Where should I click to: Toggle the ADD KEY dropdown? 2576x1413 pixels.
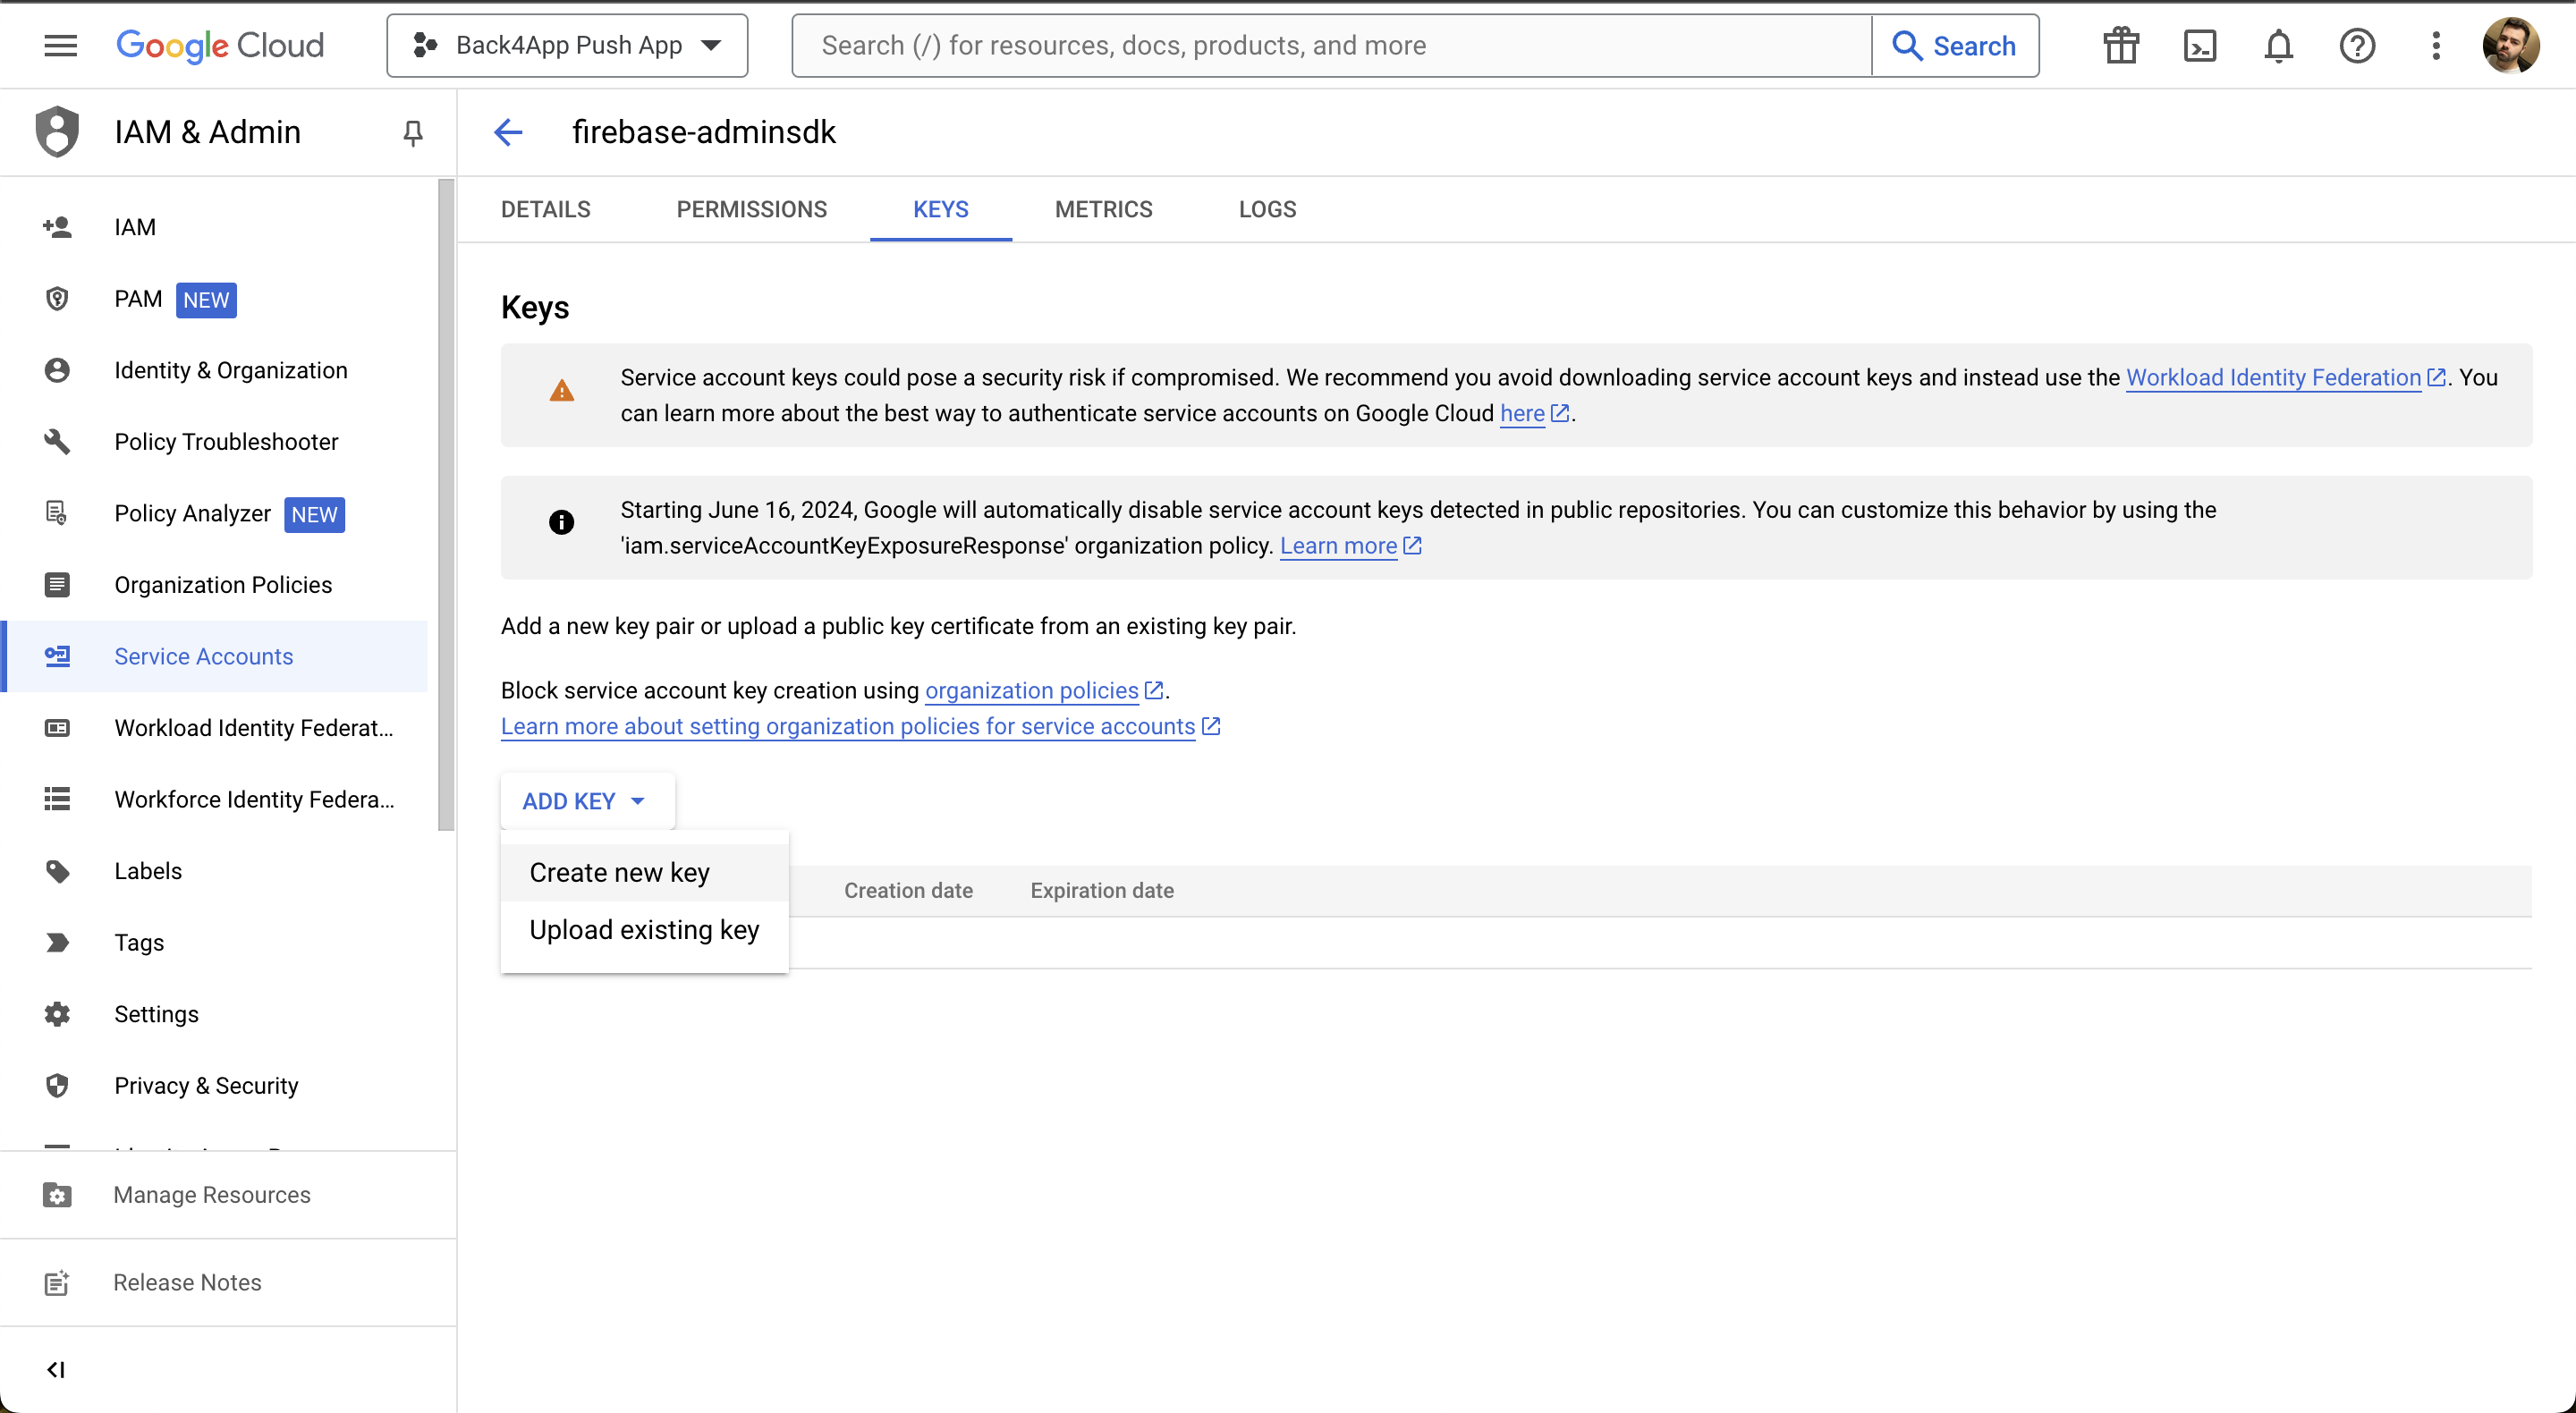pyautogui.click(x=586, y=801)
